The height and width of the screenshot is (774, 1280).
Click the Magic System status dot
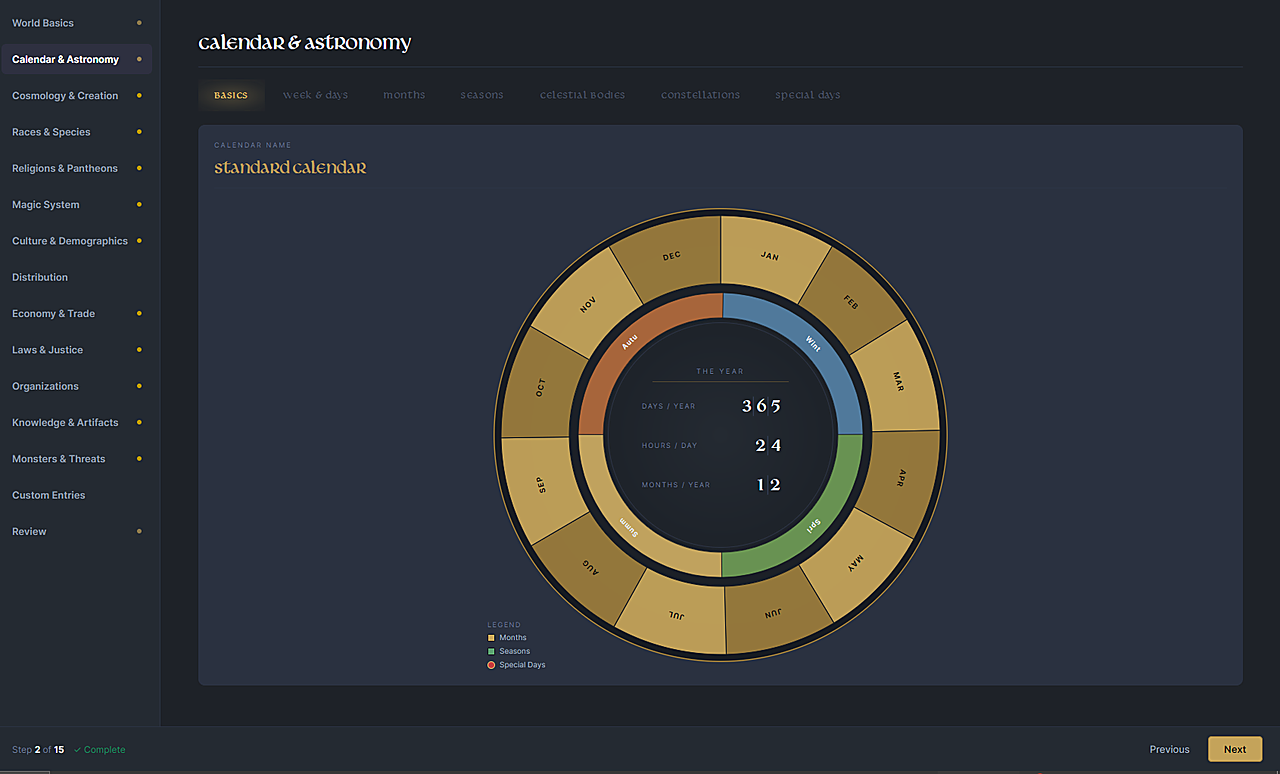tap(139, 205)
